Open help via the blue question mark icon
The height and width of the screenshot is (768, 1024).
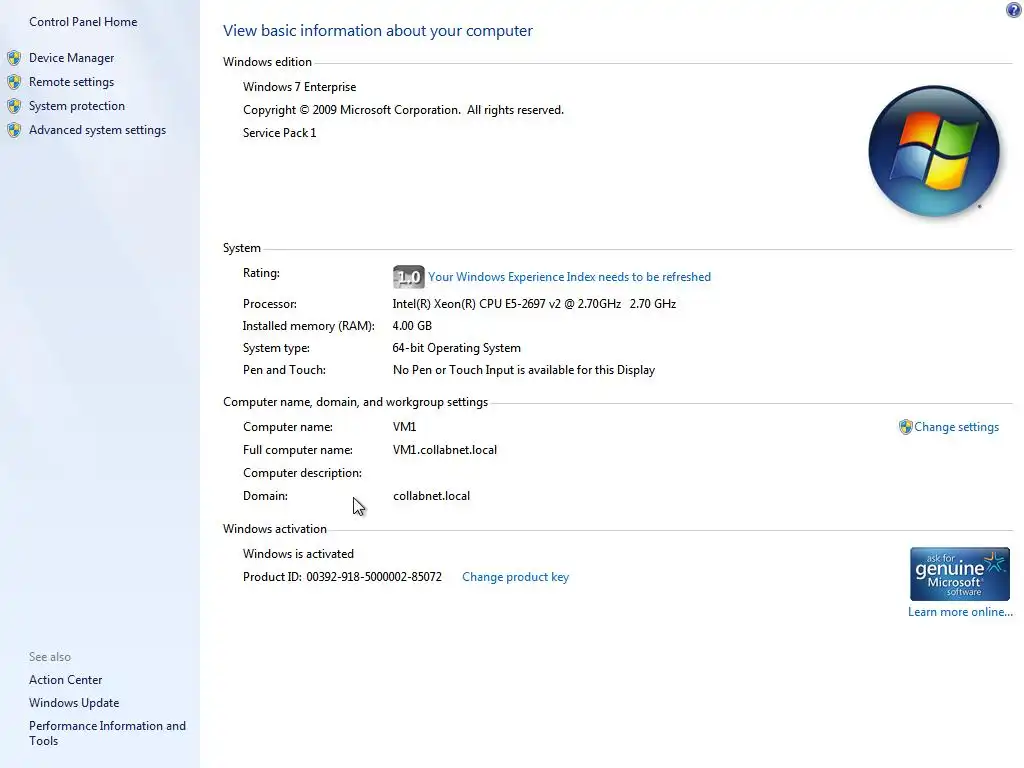pos(1014,9)
